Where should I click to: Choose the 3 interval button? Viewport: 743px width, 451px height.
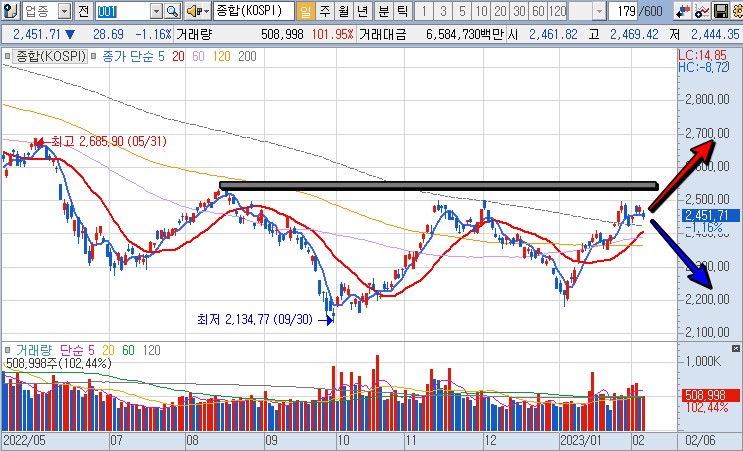coord(443,11)
